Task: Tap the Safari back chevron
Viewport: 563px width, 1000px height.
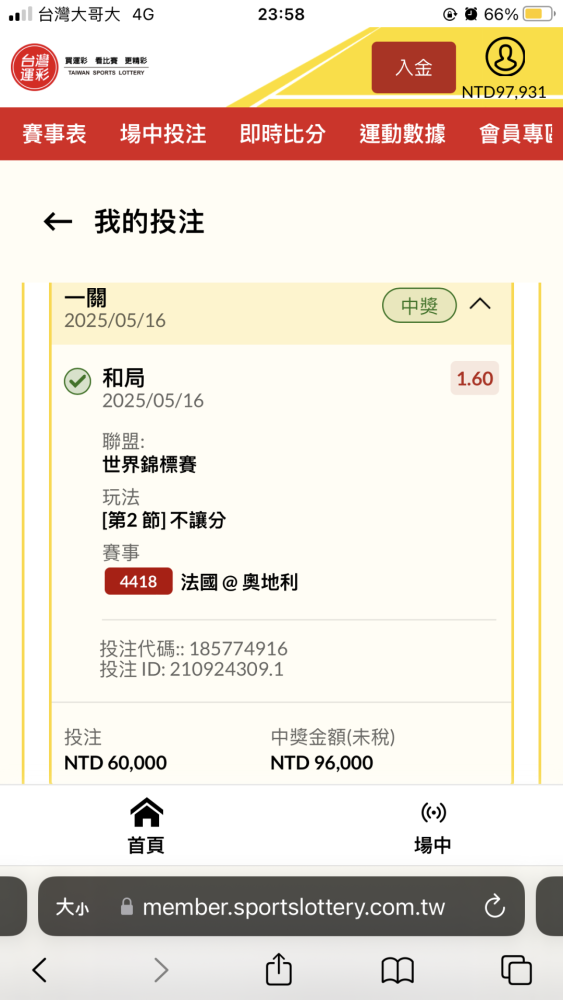Action: click(40, 970)
